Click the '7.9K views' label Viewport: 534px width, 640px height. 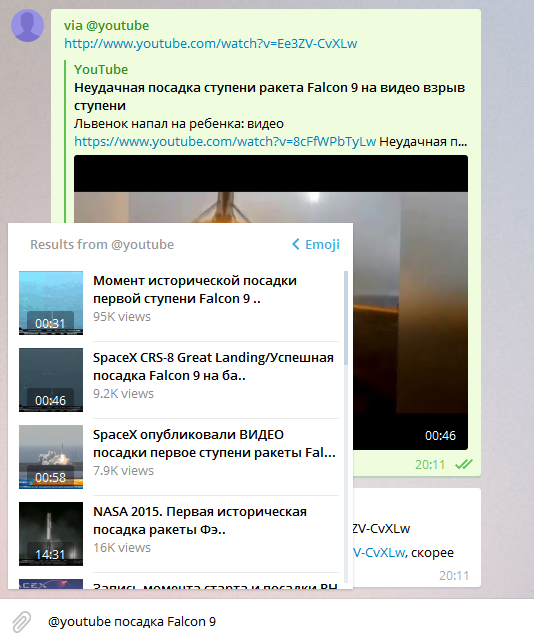pyautogui.click(x=123, y=471)
